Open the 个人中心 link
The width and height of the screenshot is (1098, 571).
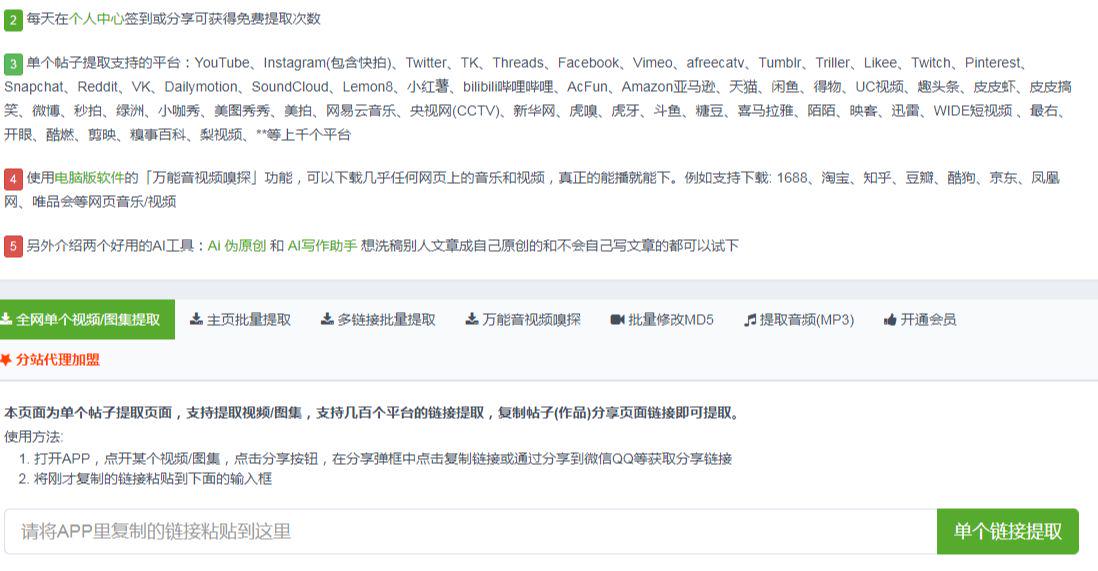point(96,19)
